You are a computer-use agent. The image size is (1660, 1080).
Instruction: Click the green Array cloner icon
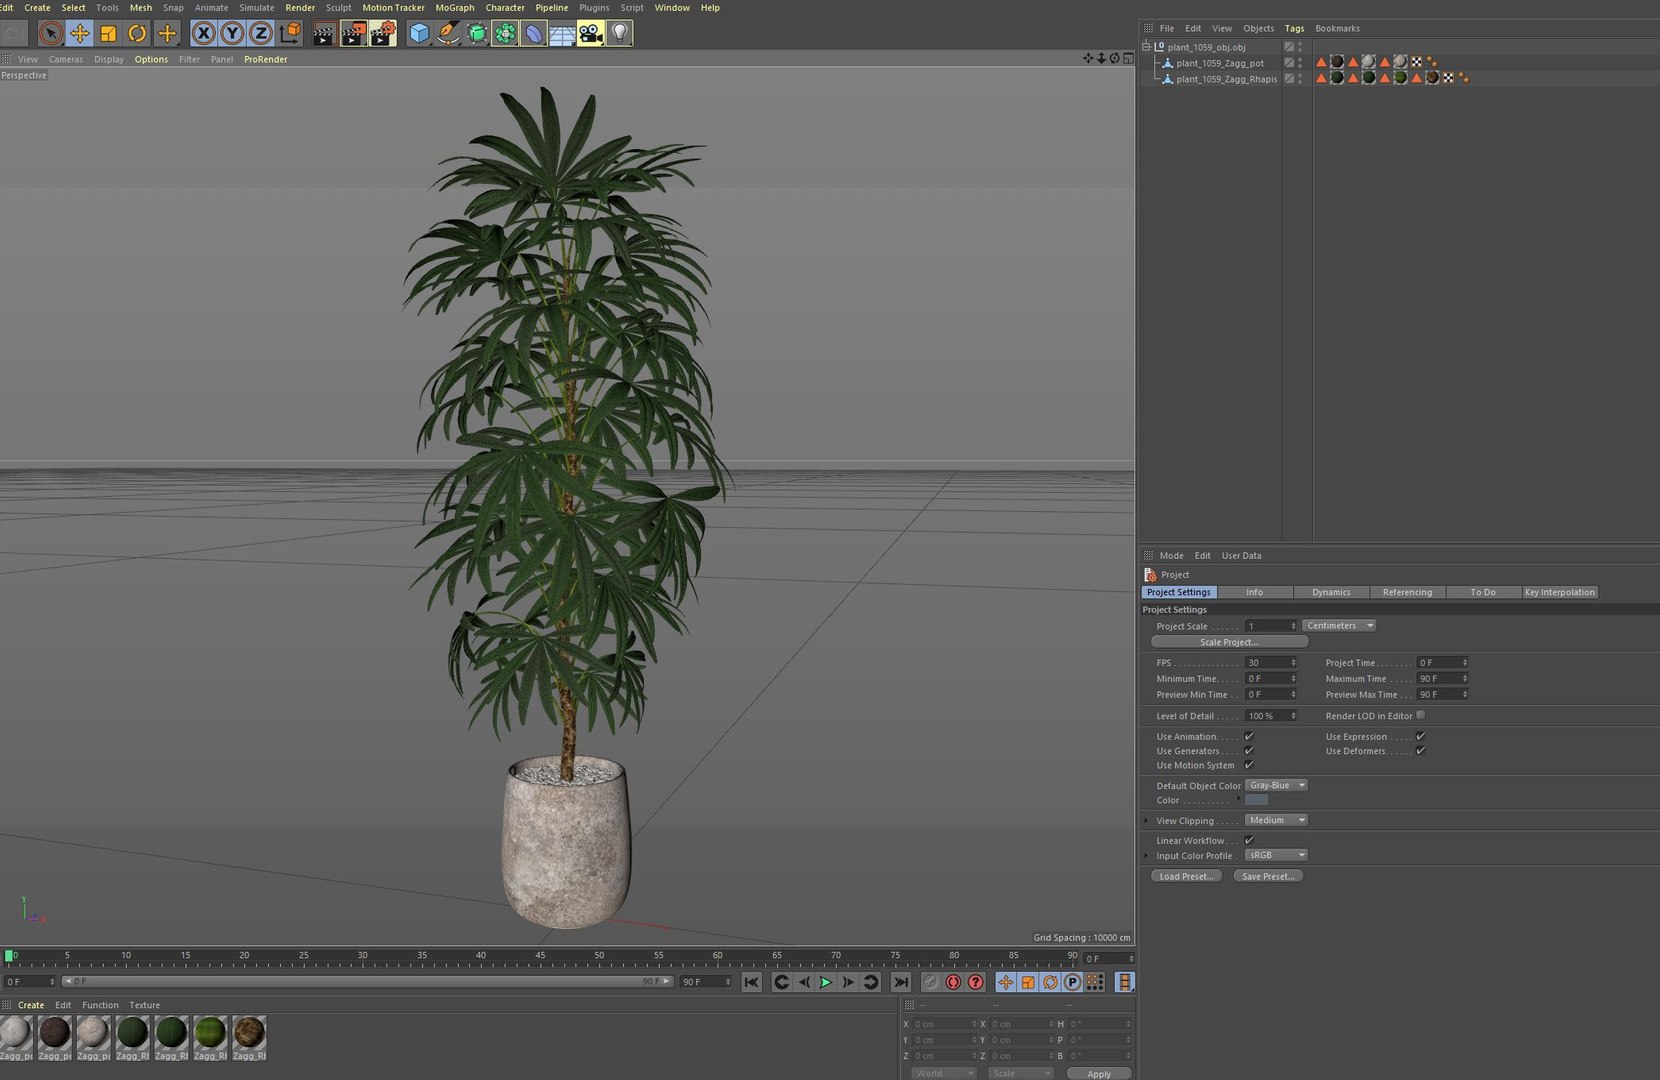(x=505, y=33)
